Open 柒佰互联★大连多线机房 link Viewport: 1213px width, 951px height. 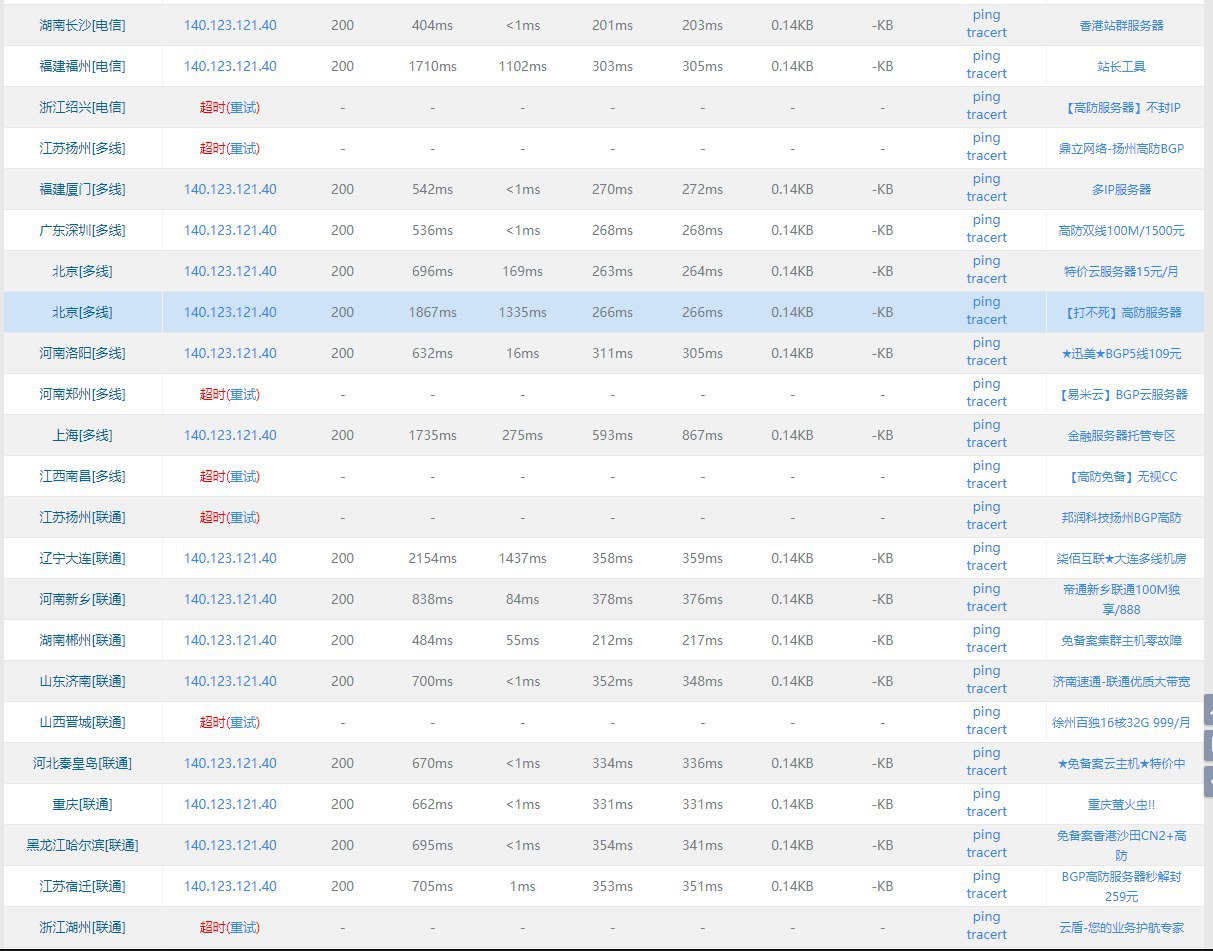tap(1121, 558)
